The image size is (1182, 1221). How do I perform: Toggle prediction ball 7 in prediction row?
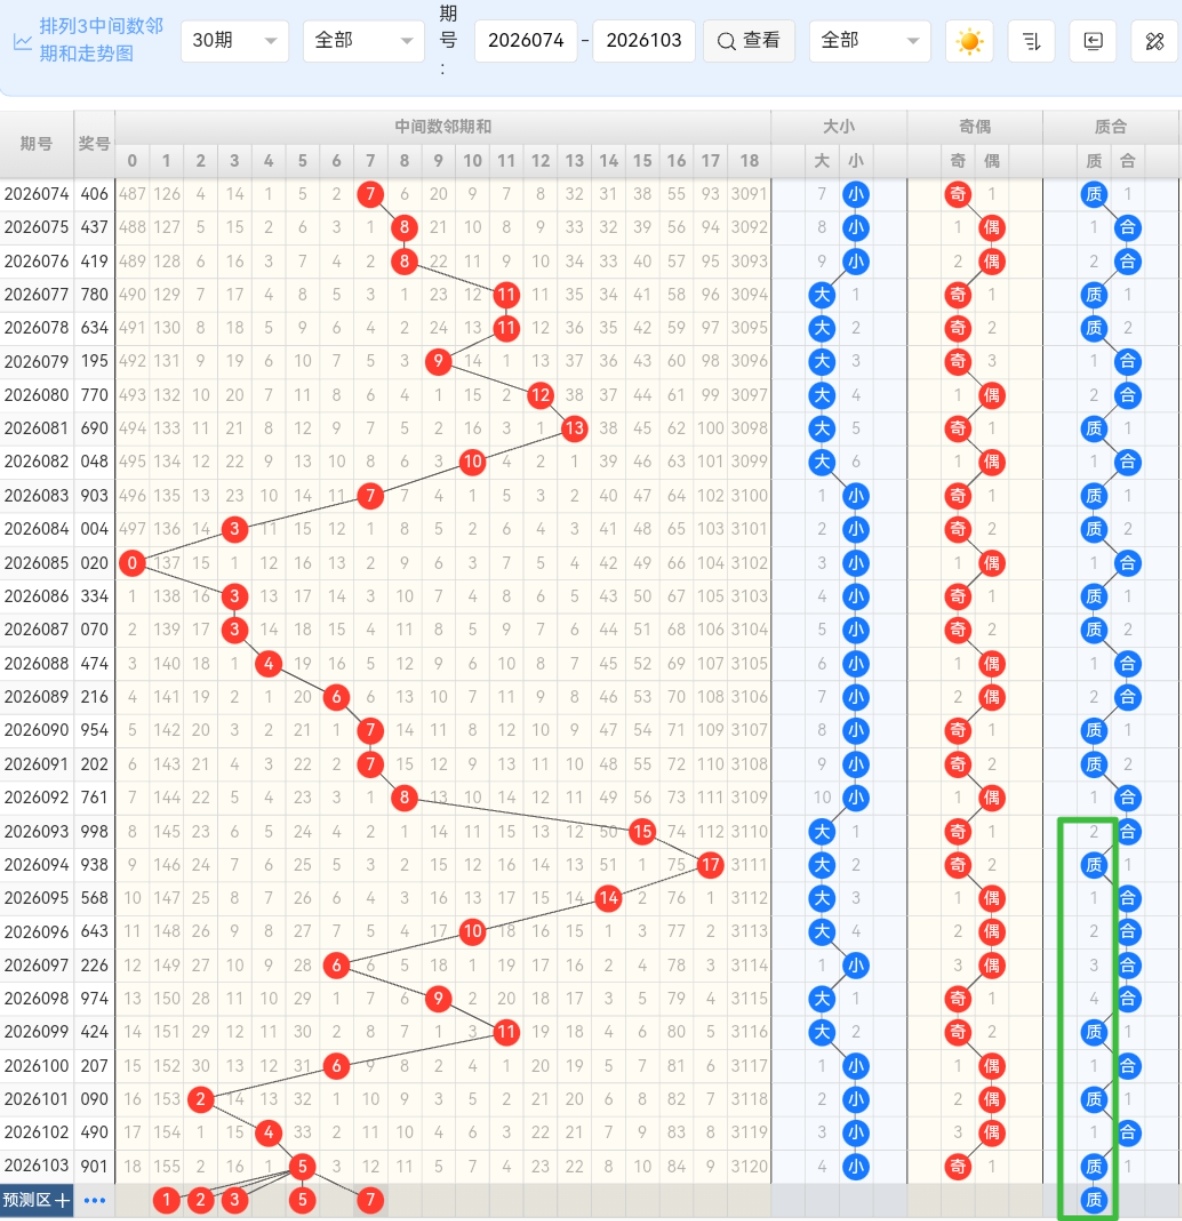point(370,1200)
